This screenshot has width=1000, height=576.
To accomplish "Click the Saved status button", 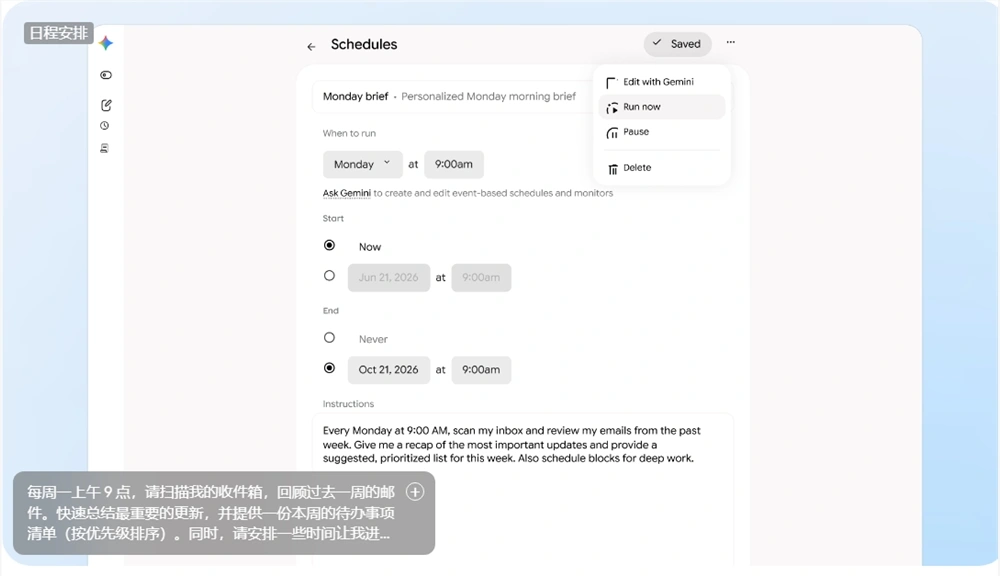I will [677, 44].
